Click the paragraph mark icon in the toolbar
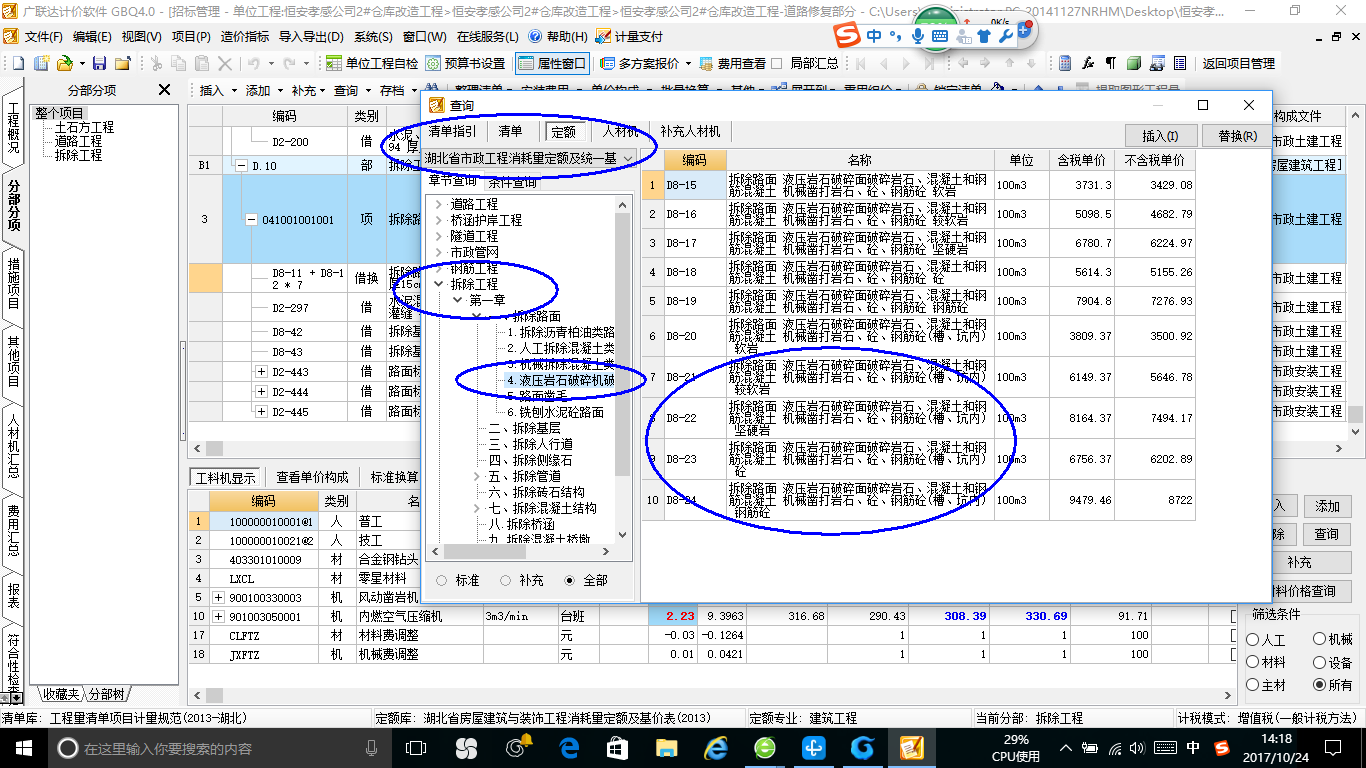Screen dimensions: 1366x768 [x=1110, y=63]
